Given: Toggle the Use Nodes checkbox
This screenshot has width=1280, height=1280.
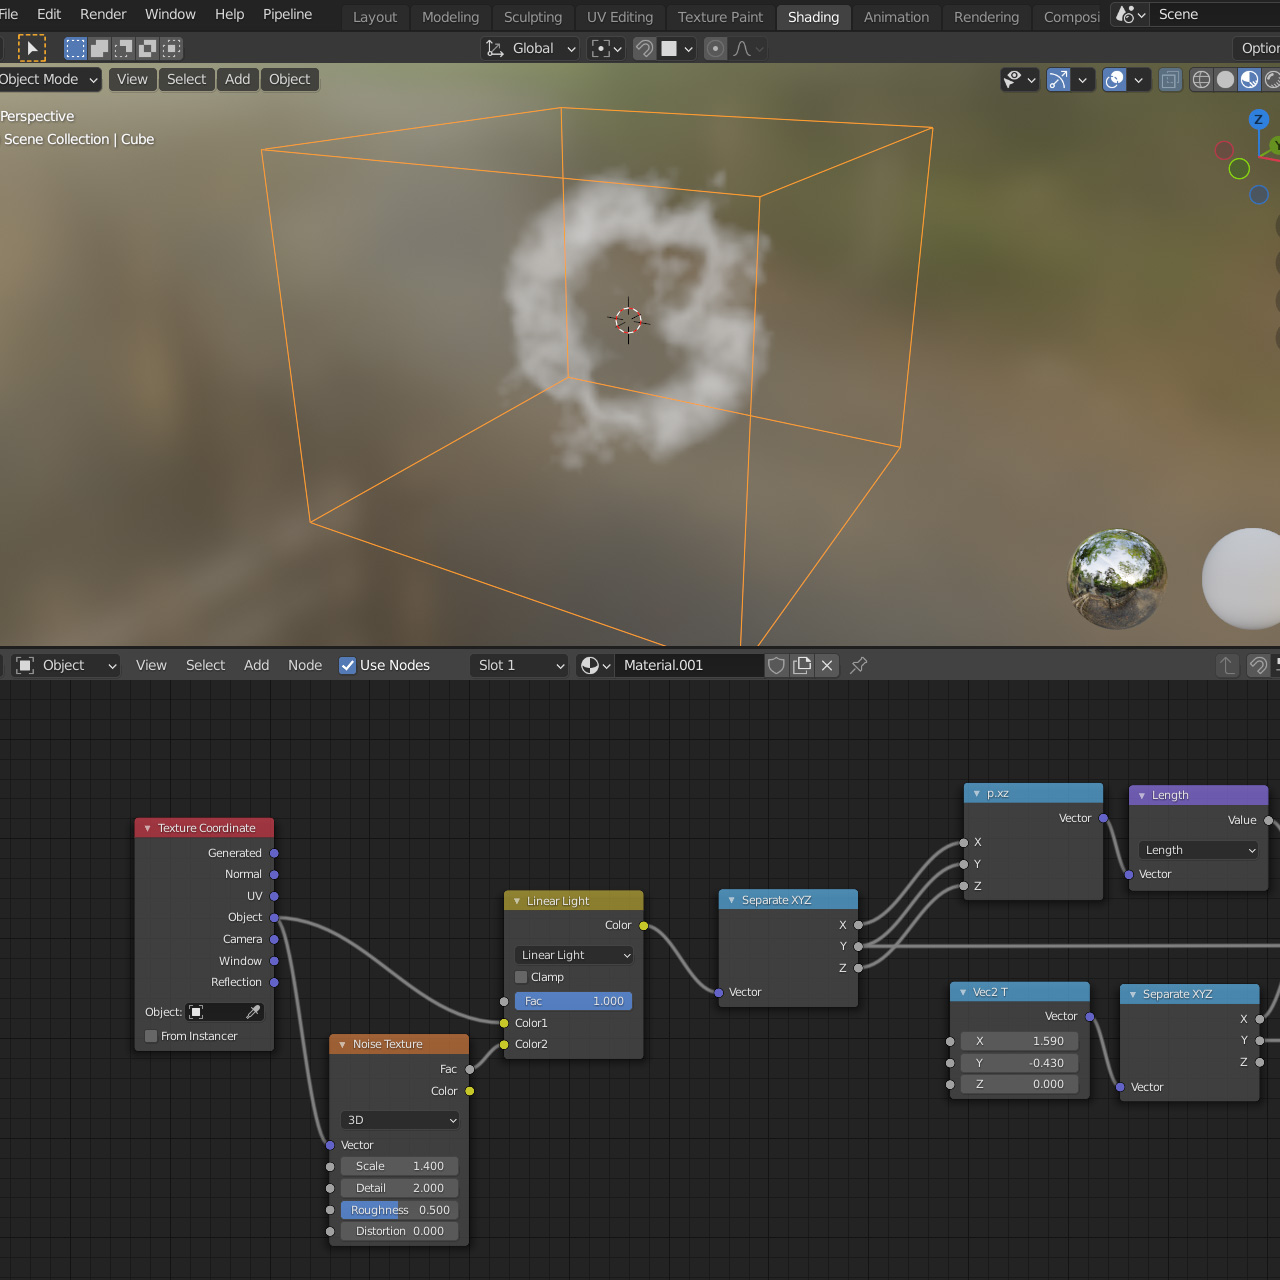Looking at the screenshot, I should [347, 665].
